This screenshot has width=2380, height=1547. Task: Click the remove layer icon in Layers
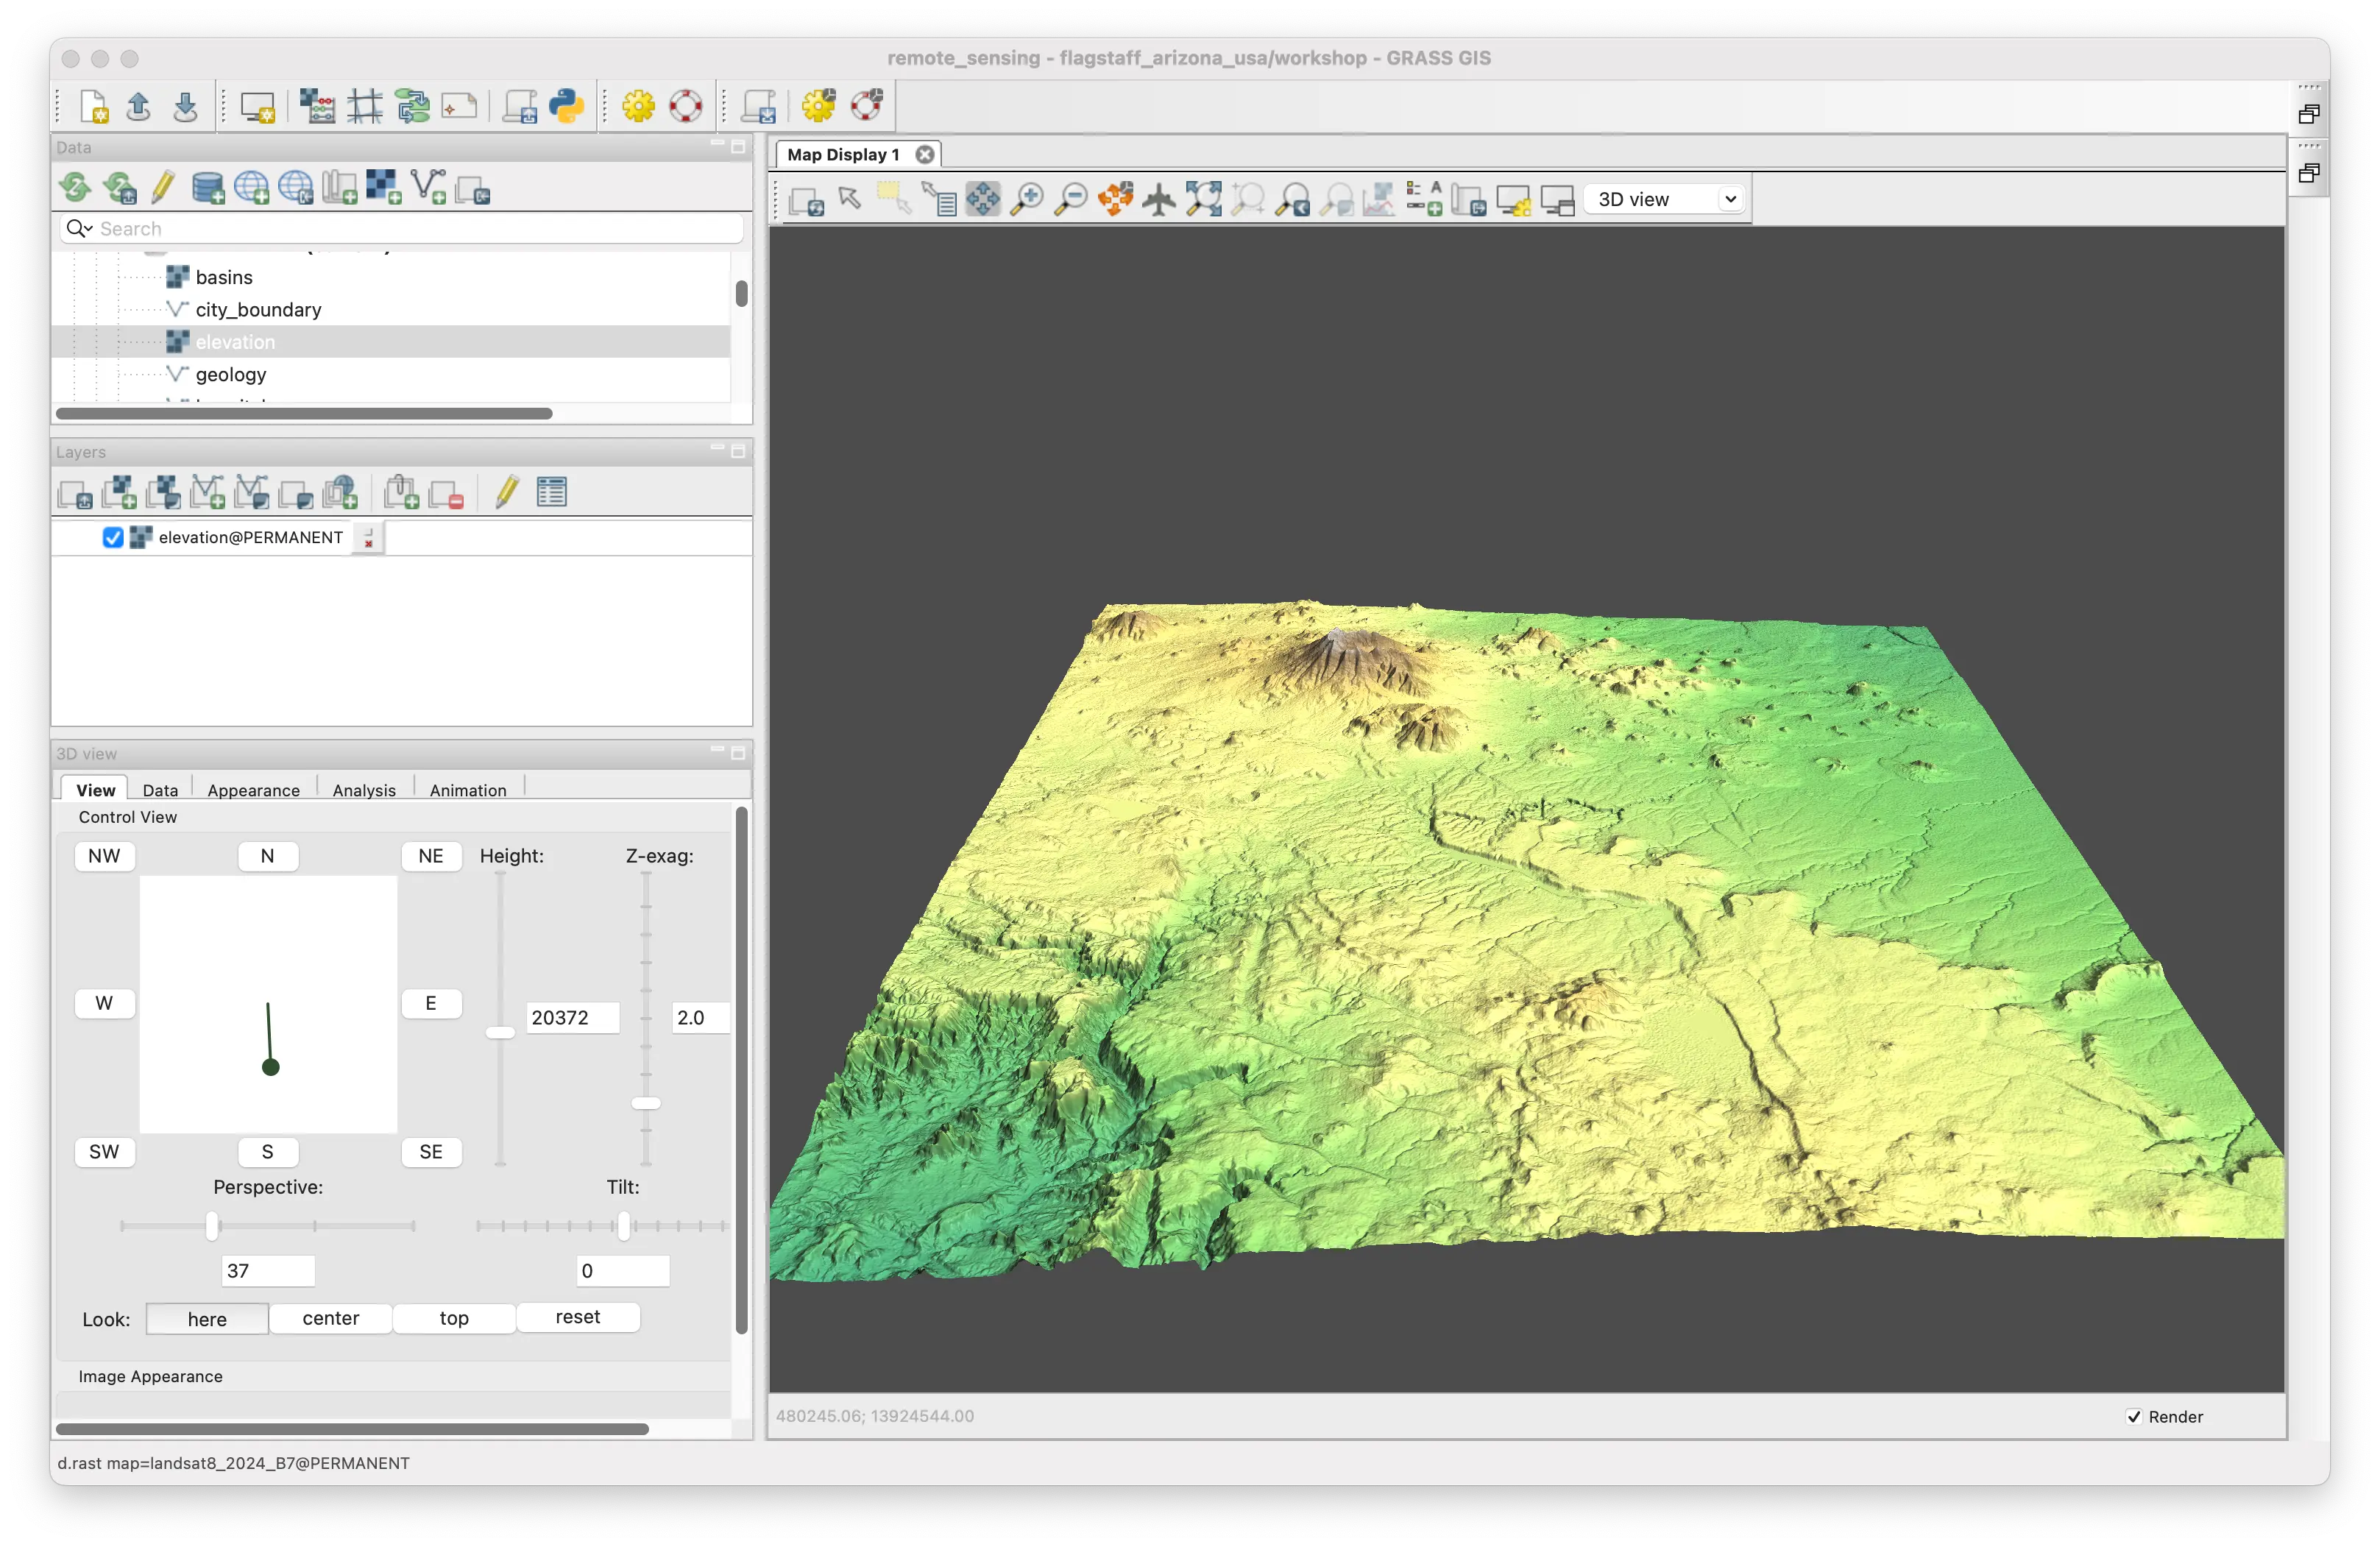click(x=446, y=492)
